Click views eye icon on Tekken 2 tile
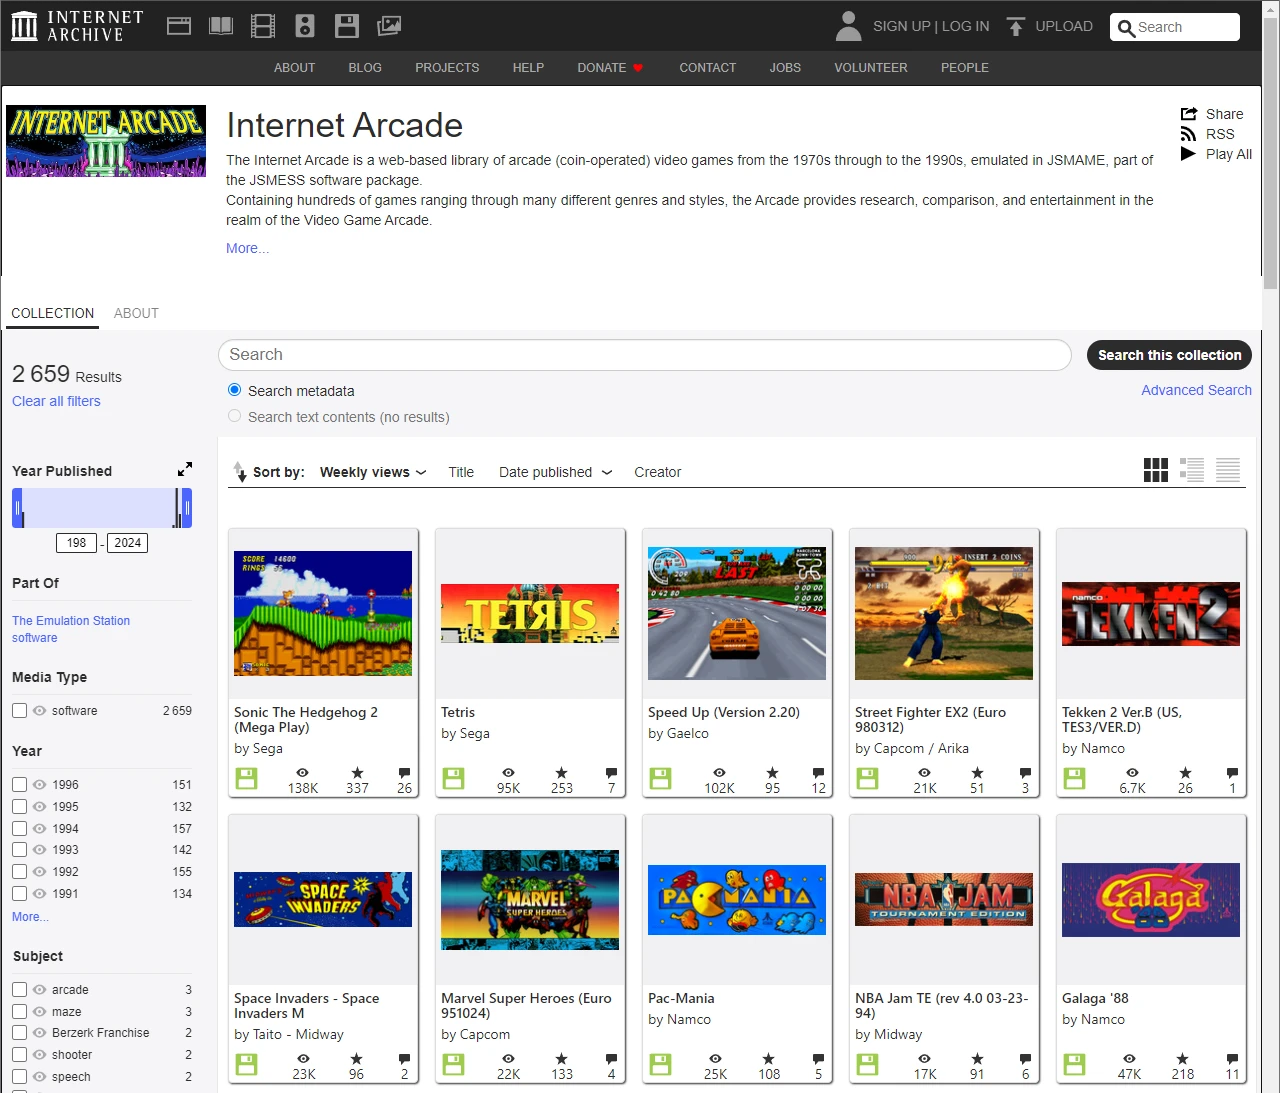This screenshot has width=1280, height=1093. pyautogui.click(x=1132, y=773)
